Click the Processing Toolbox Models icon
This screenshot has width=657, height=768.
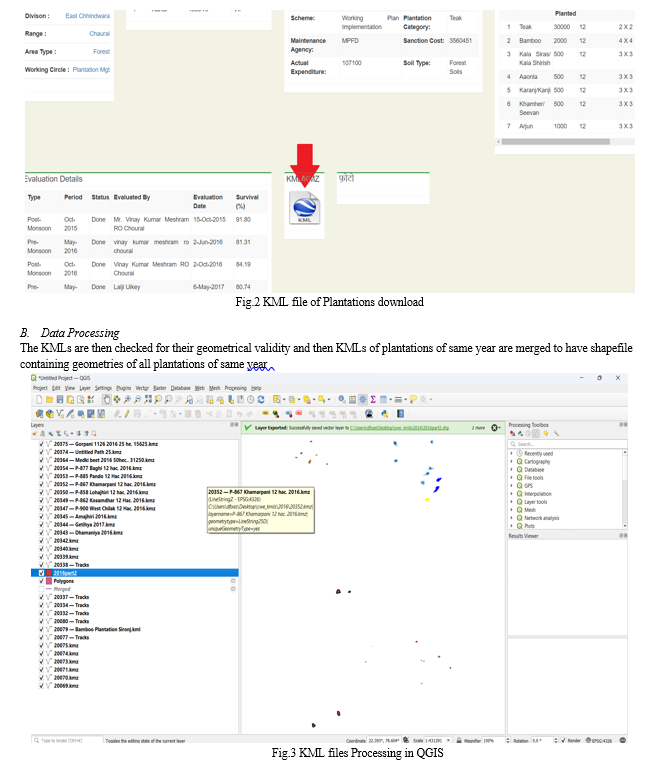click(512, 433)
